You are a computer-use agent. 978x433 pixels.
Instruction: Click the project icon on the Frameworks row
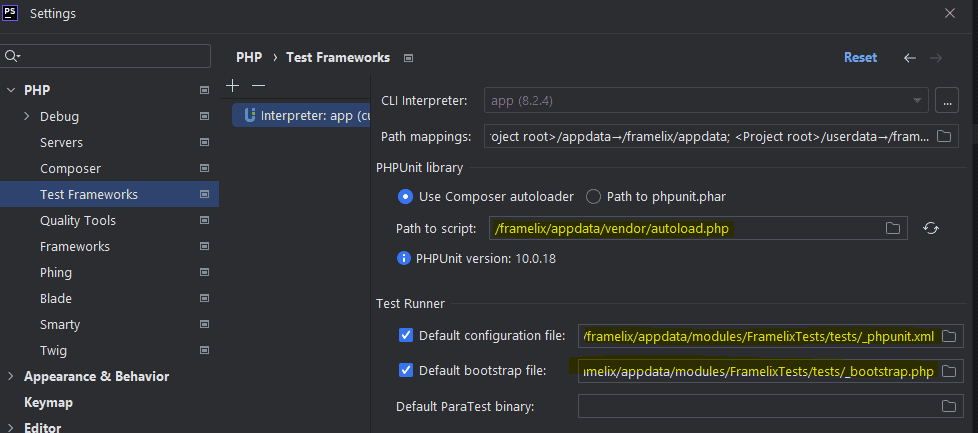(204, 246)
